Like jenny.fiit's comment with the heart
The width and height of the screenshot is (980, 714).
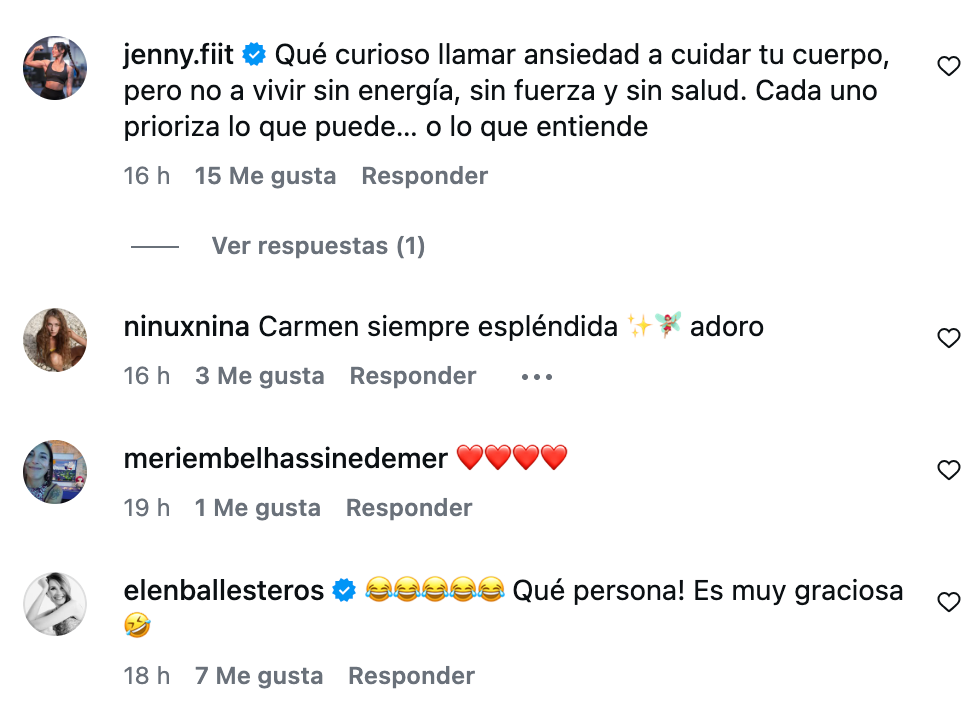click(948, 67)
